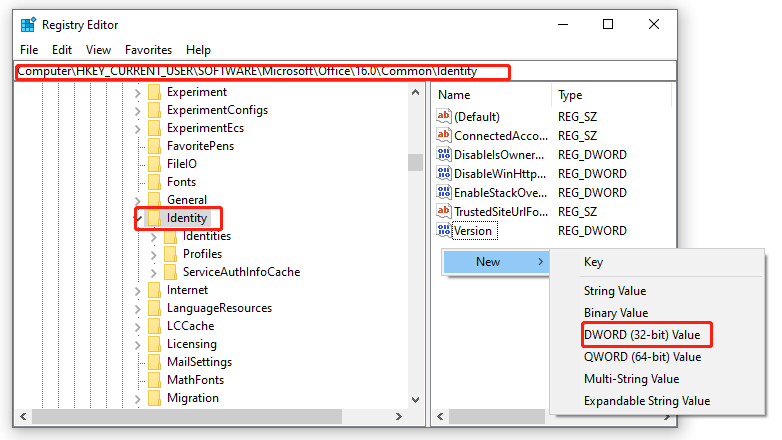This screenshot has width=782, height=440.
Task: Click the FavoritePens folder icon
Action: coord(155,146)
